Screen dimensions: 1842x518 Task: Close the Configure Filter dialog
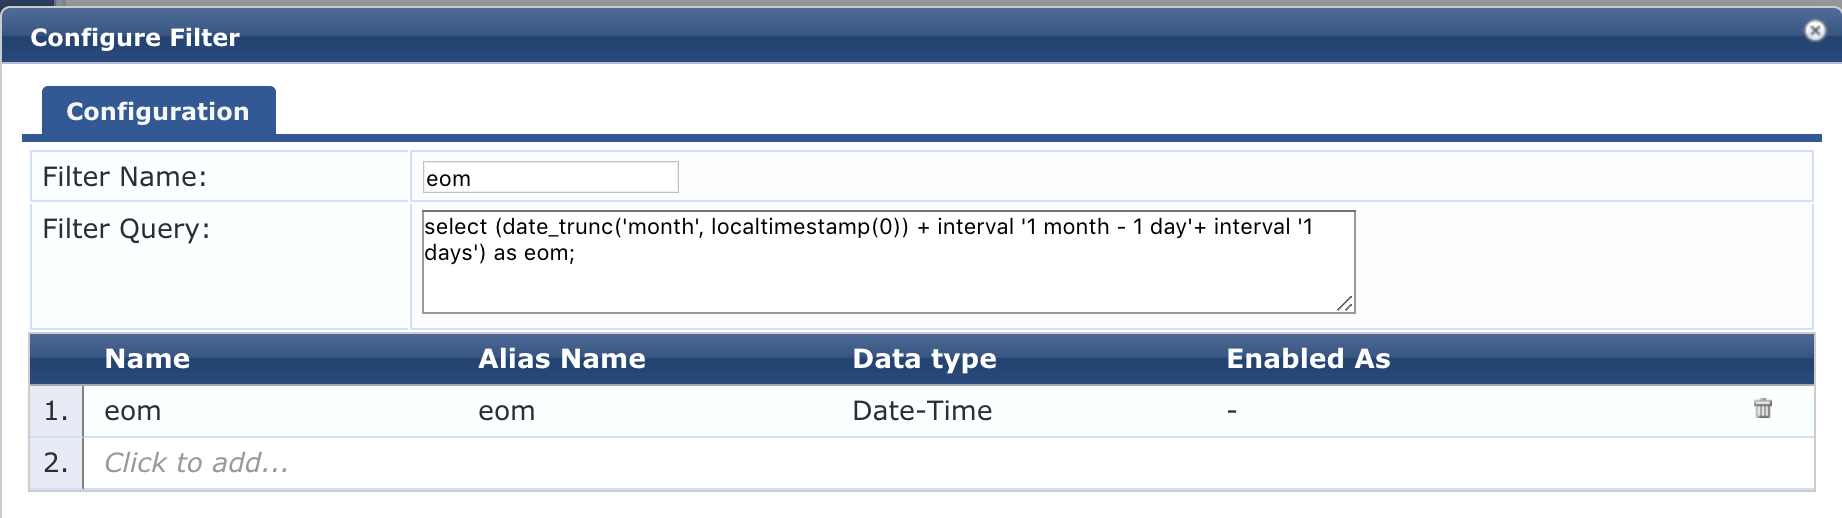click(1815, 31)
